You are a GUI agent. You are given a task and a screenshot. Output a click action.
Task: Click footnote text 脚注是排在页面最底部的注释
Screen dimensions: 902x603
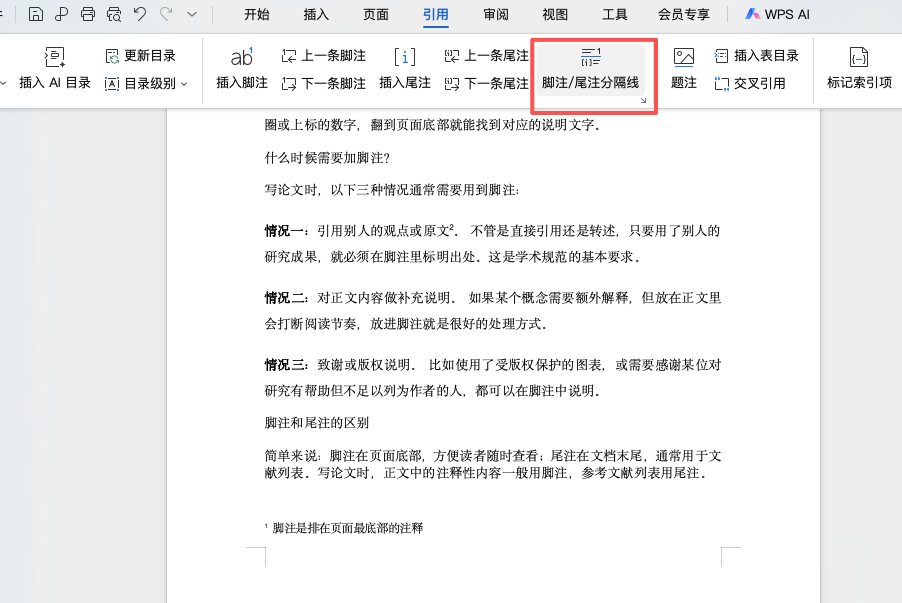(x=347, y=528)
